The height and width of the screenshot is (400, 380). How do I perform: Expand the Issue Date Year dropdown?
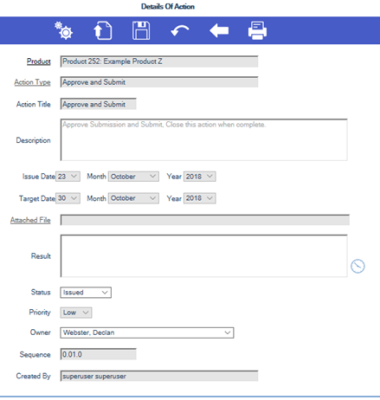coord(199,176)
